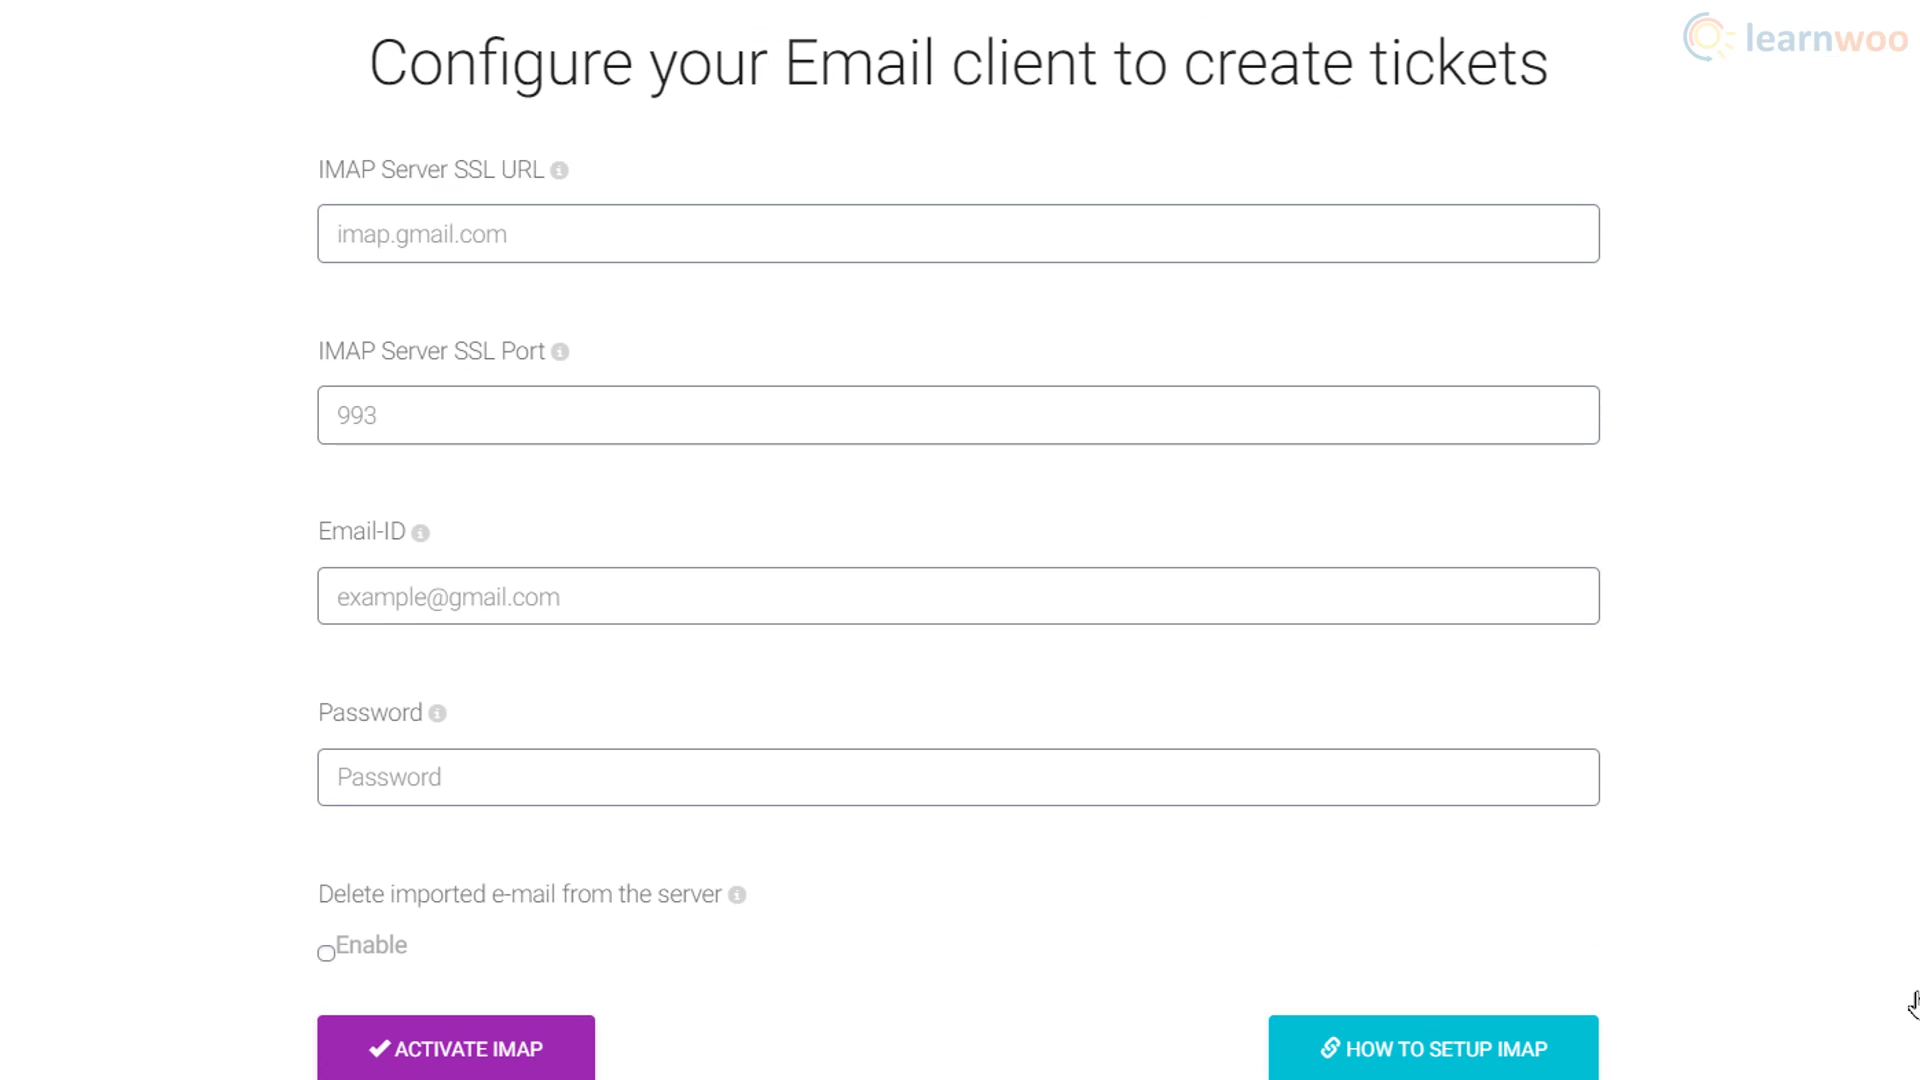Select the Password input field
The width and height of the screenshot is (1920, 1080).
point(958,777)
